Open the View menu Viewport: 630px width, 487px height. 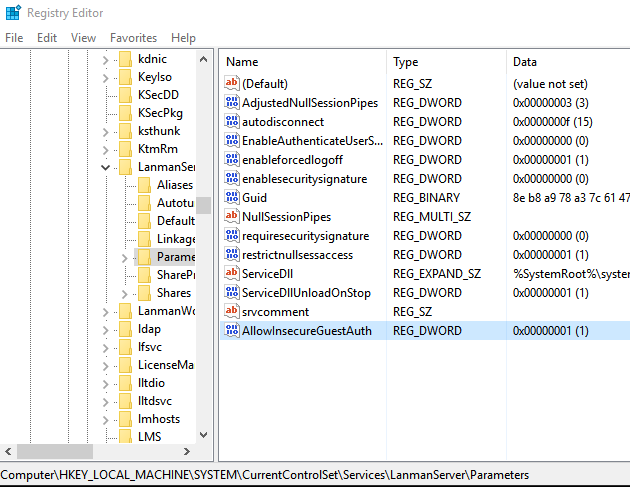[x=83, y=38]
